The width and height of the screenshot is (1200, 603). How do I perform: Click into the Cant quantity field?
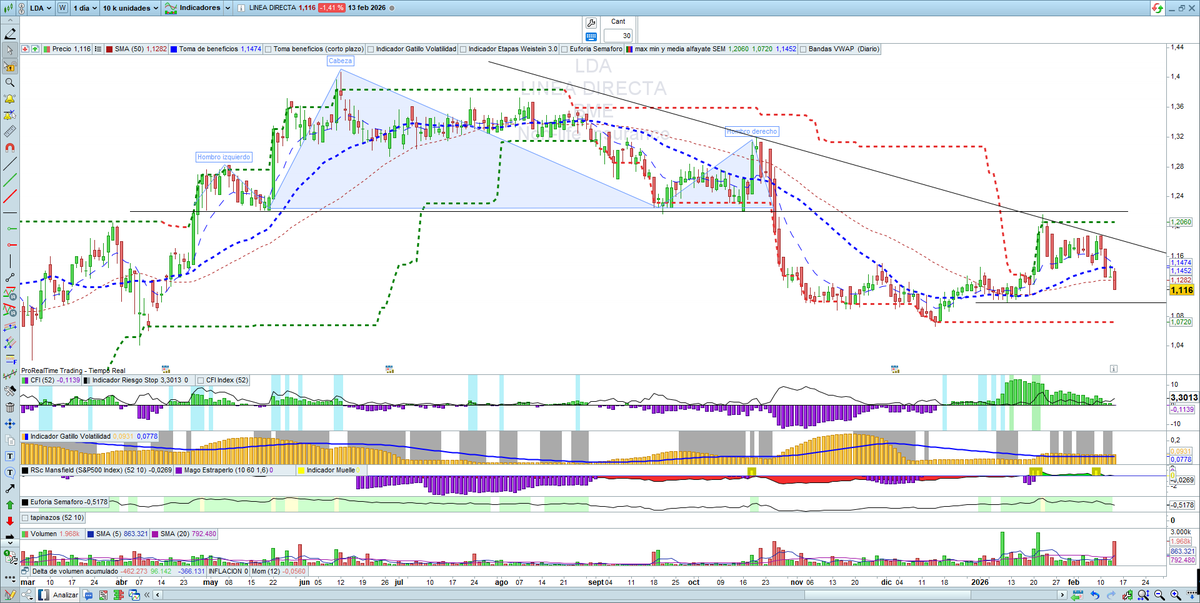click(x=618, y=35)
